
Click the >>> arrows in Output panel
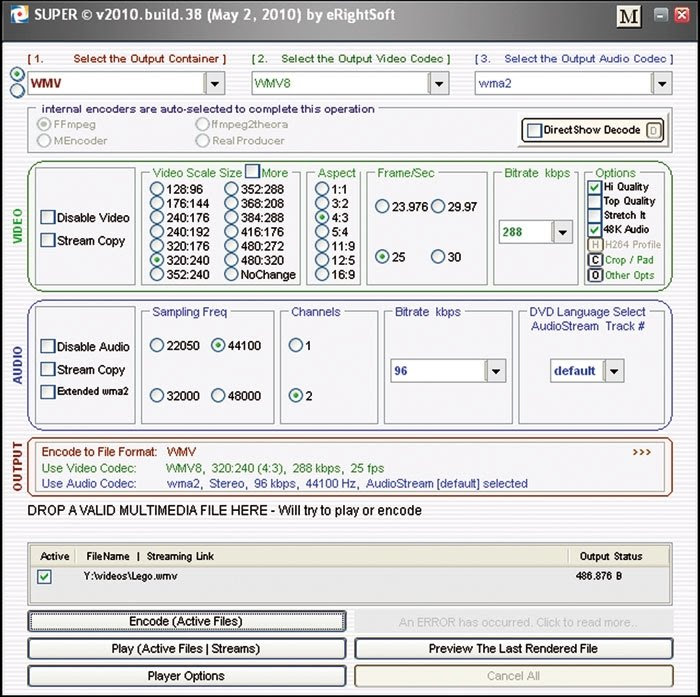[x=642, y=452]
